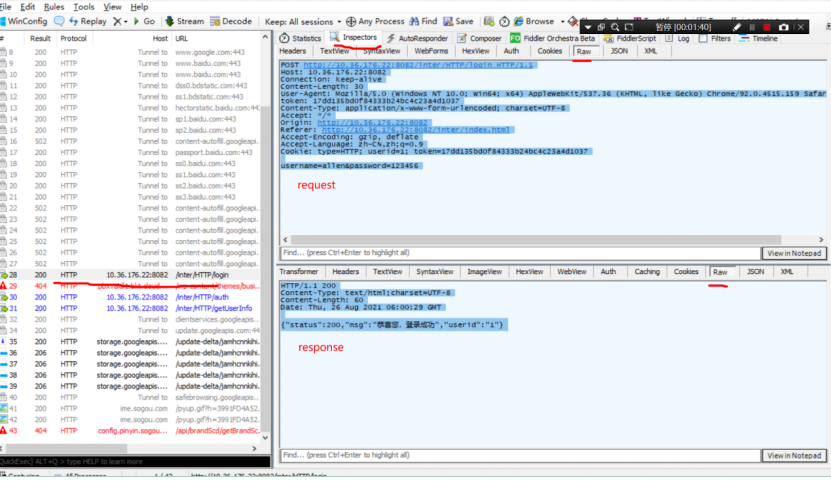Launch Browse with the IE icon
The image size is (831, 481).
(x=534, y=21)
